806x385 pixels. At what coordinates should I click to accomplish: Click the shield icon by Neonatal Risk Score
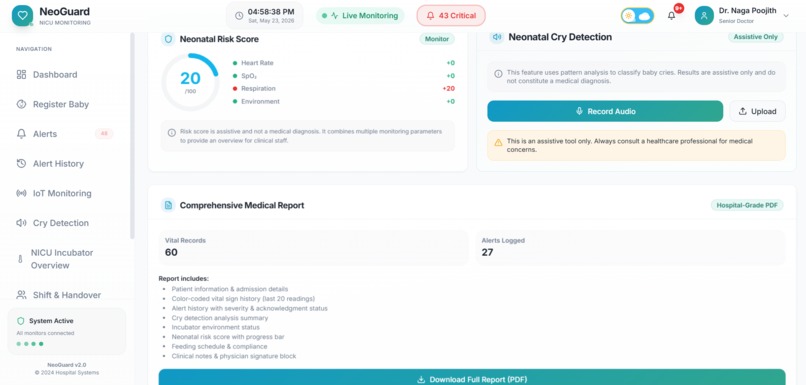pyautogui.click(x=168, y=39)
